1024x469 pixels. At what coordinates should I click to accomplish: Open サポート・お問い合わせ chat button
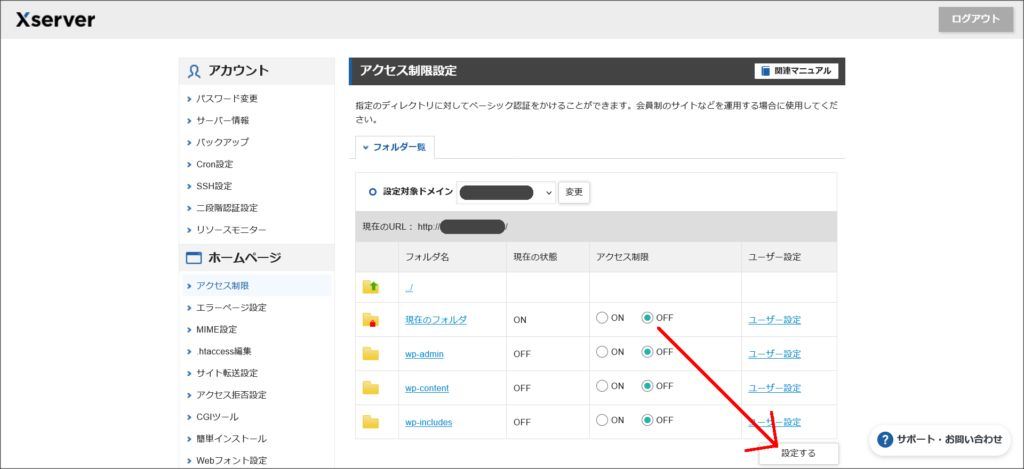[x=940, y=440]
